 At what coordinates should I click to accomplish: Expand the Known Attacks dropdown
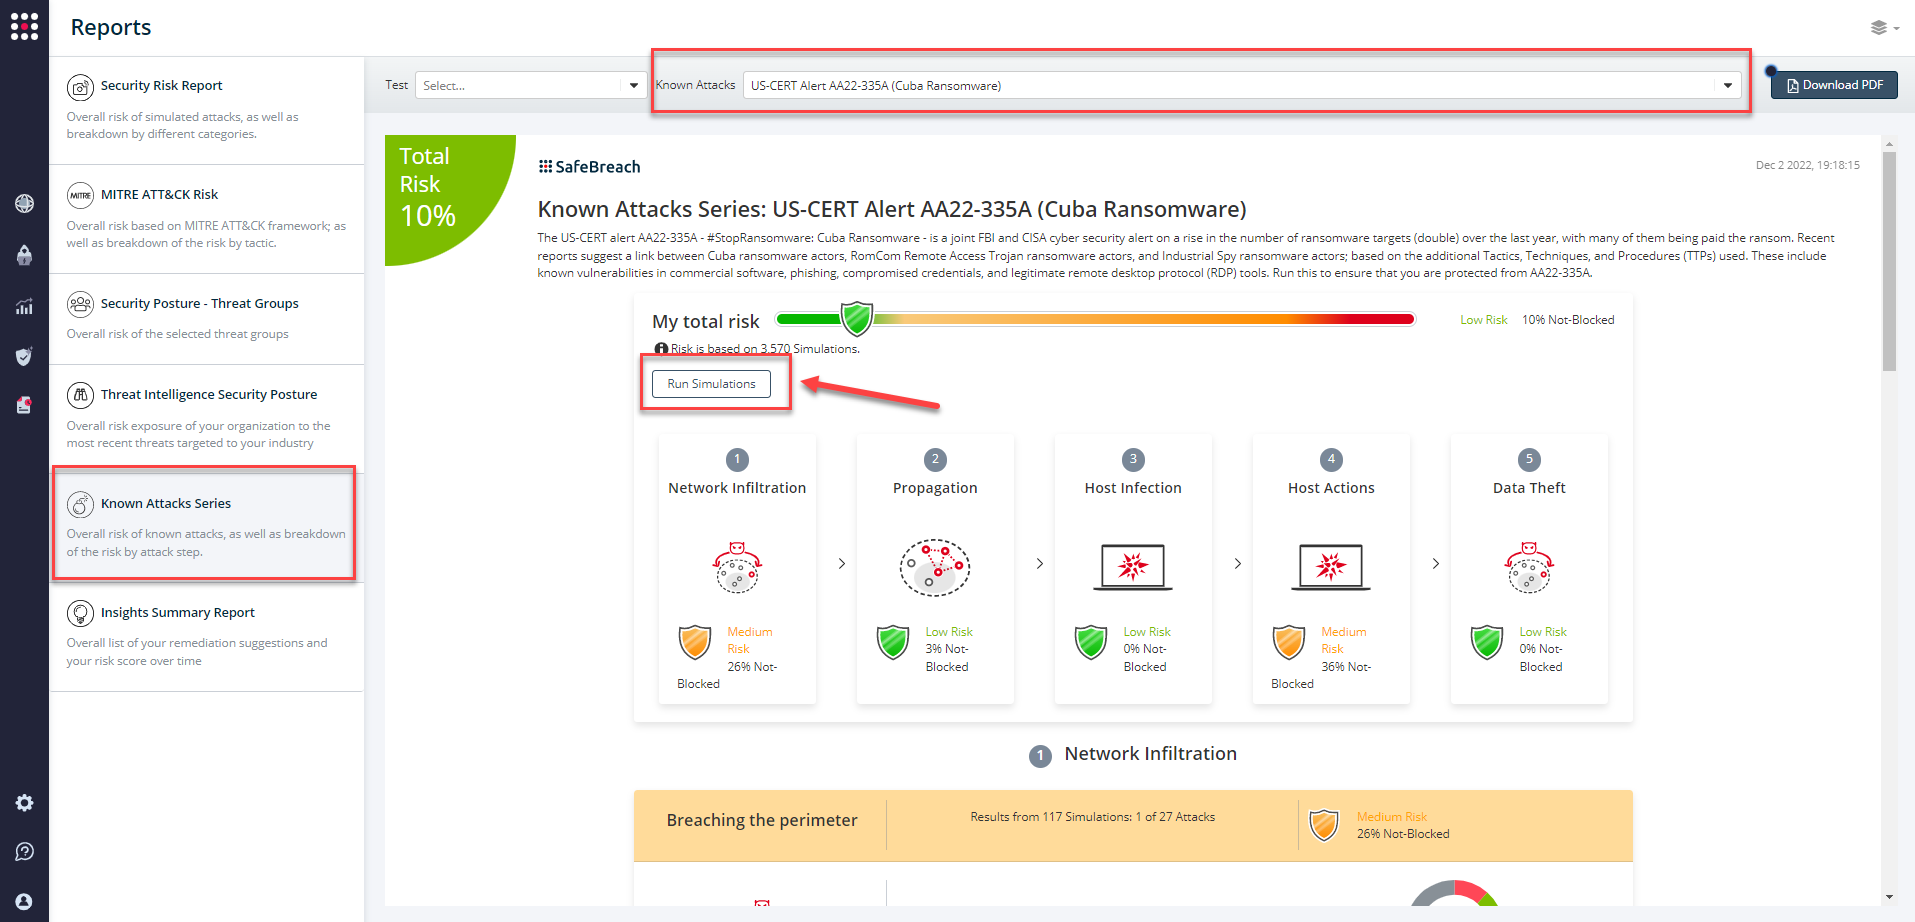(1727, 85)
